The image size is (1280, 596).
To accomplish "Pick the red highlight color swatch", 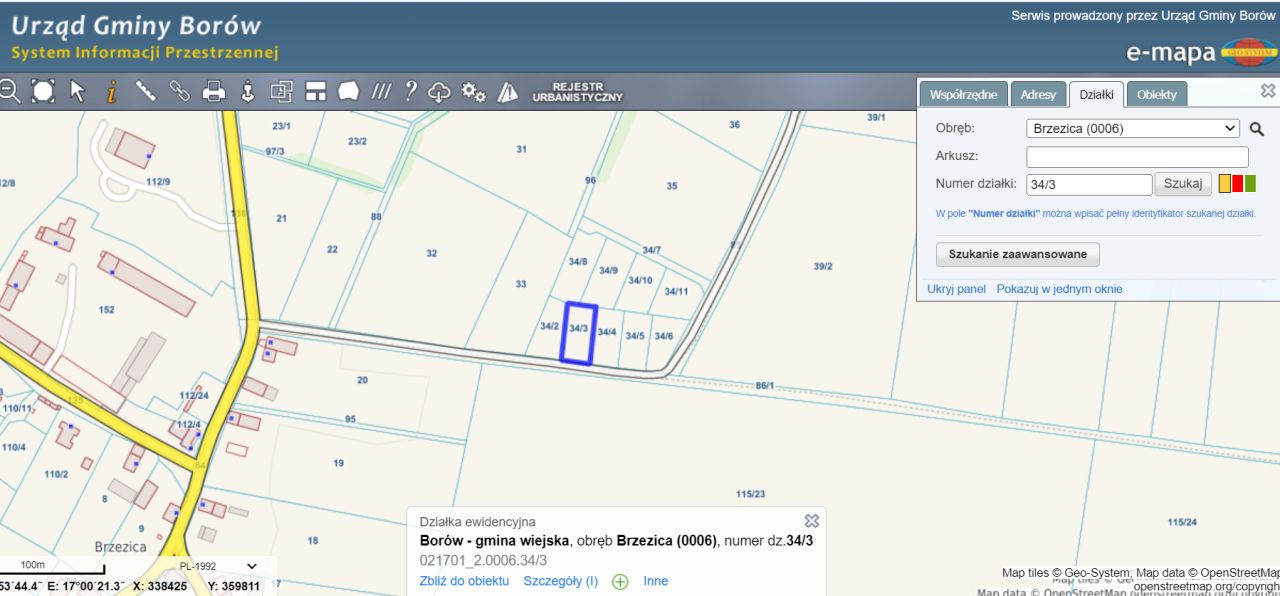I will [1237, 184].
